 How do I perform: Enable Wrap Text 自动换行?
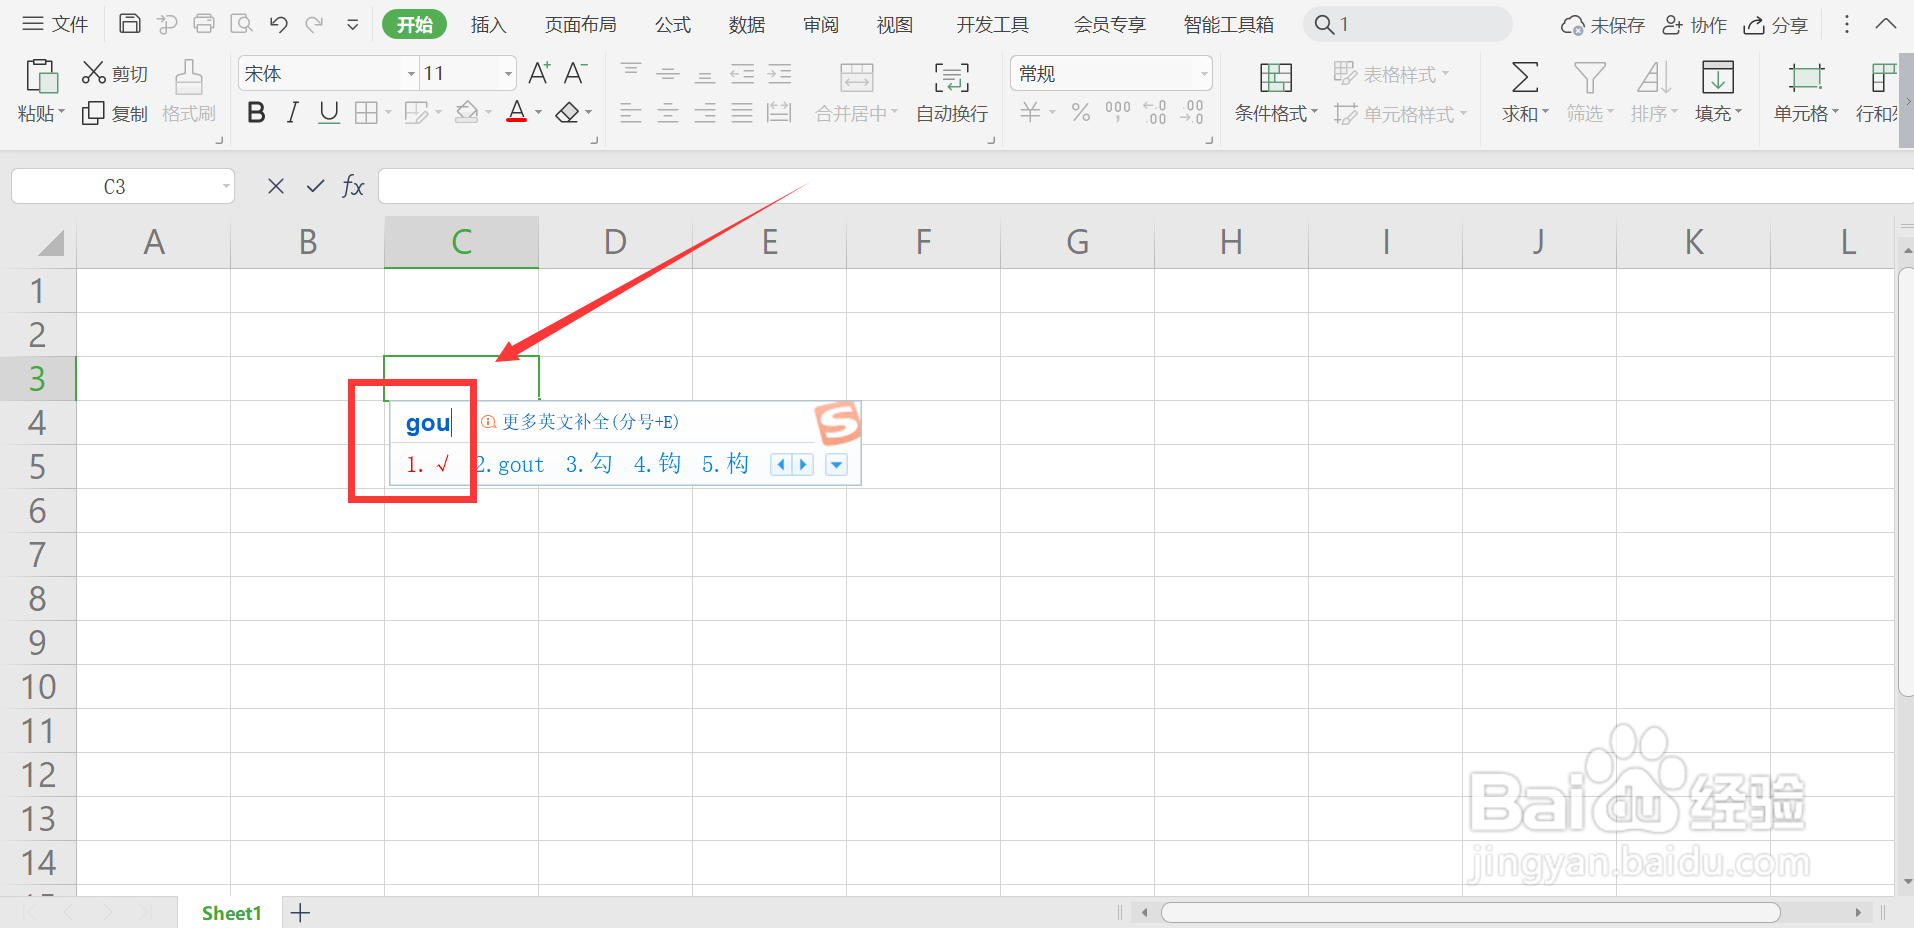pos(952,91)
